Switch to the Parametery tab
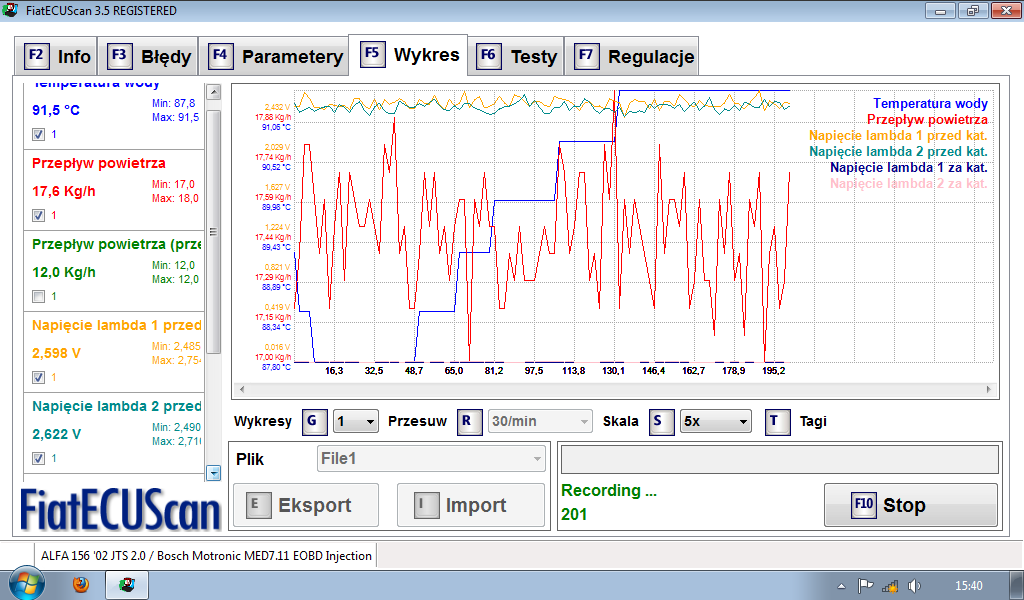 [273, 56]
